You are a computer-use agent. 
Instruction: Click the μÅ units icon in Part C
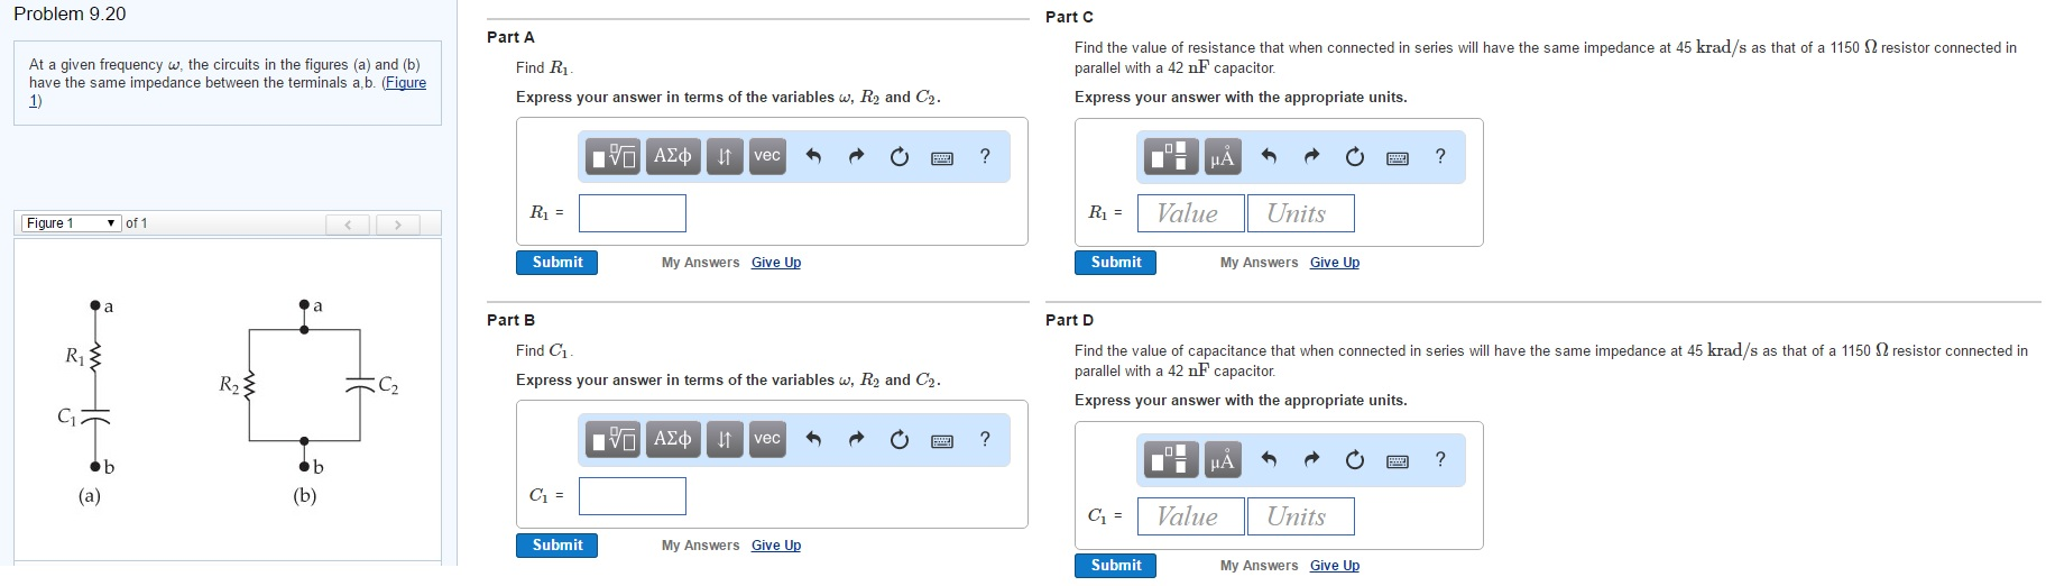coord(1222,156)
